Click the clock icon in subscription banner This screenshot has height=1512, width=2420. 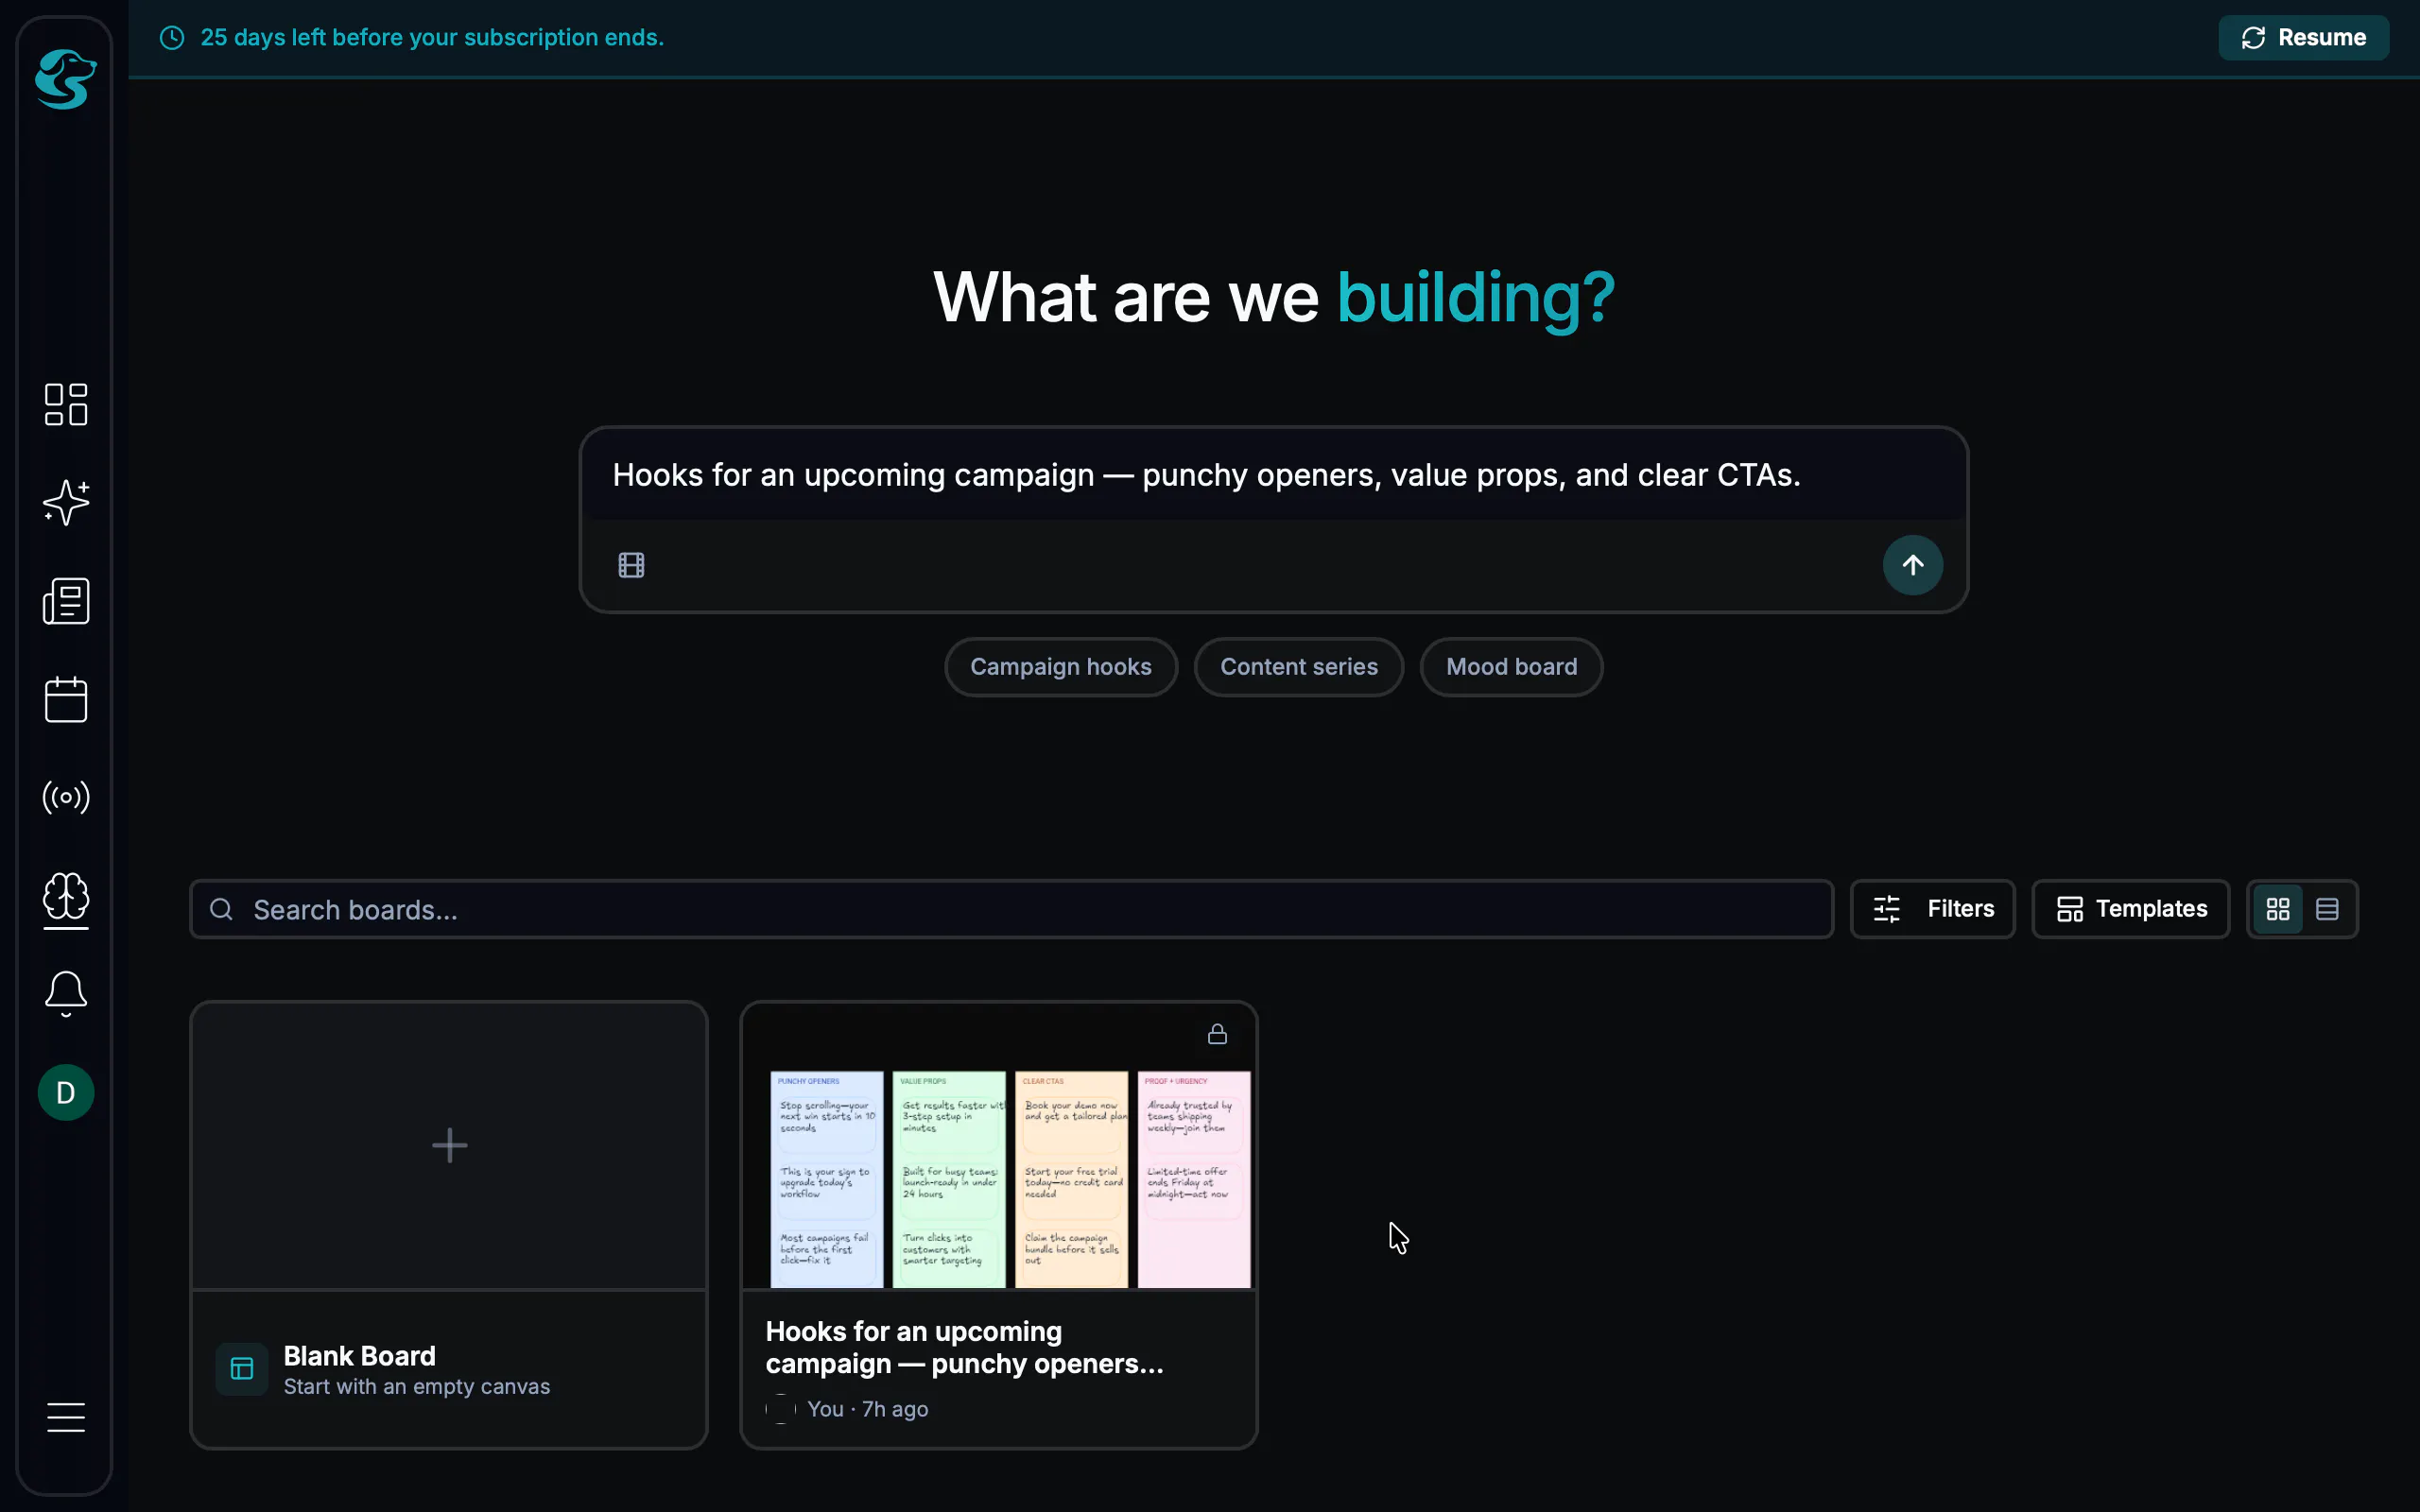tap(172, 38)
